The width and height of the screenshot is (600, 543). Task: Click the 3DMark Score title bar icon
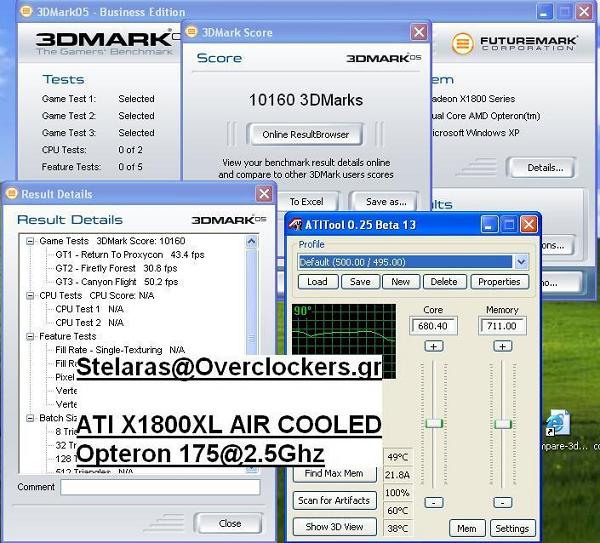point(191,32)
